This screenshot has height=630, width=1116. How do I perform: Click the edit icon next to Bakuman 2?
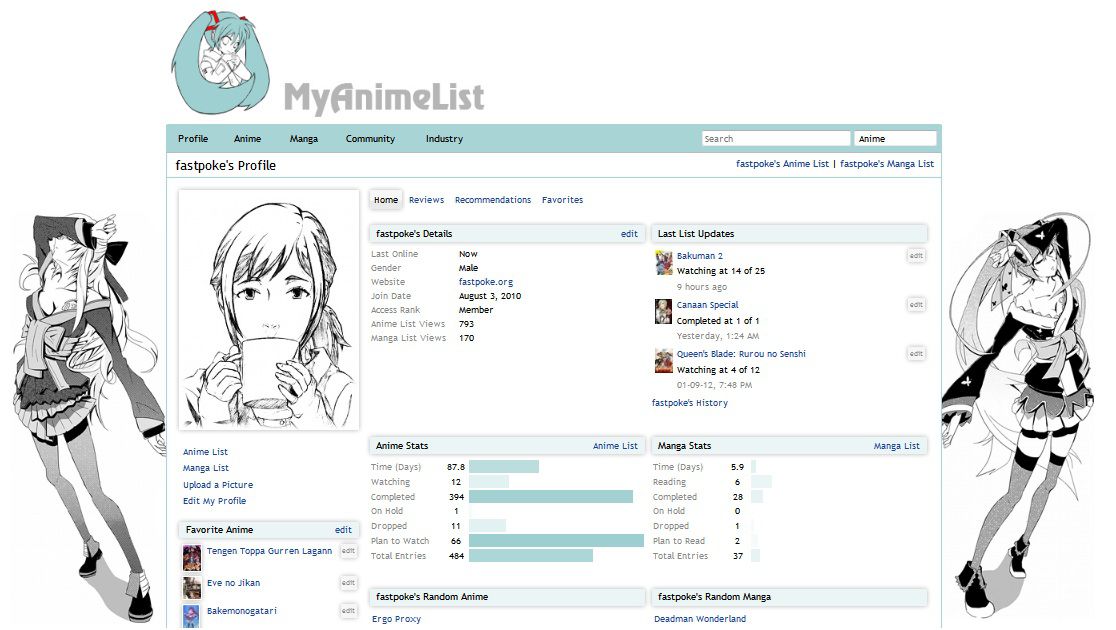point(916,256)
